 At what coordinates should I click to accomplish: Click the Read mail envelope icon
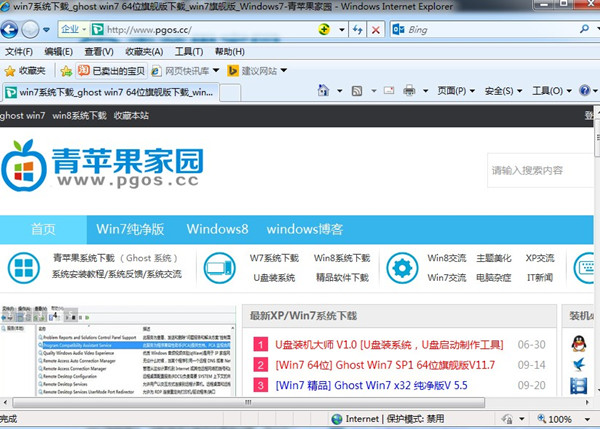389,91
